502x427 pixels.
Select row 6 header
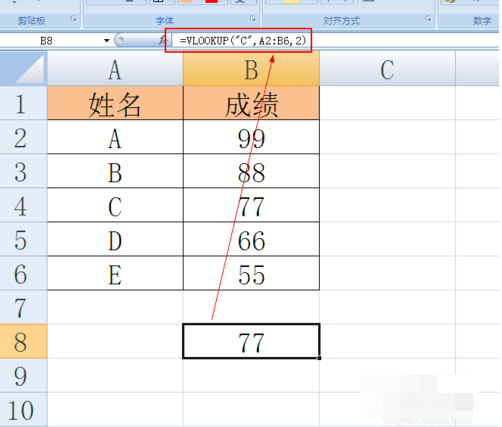coord(23,273)
